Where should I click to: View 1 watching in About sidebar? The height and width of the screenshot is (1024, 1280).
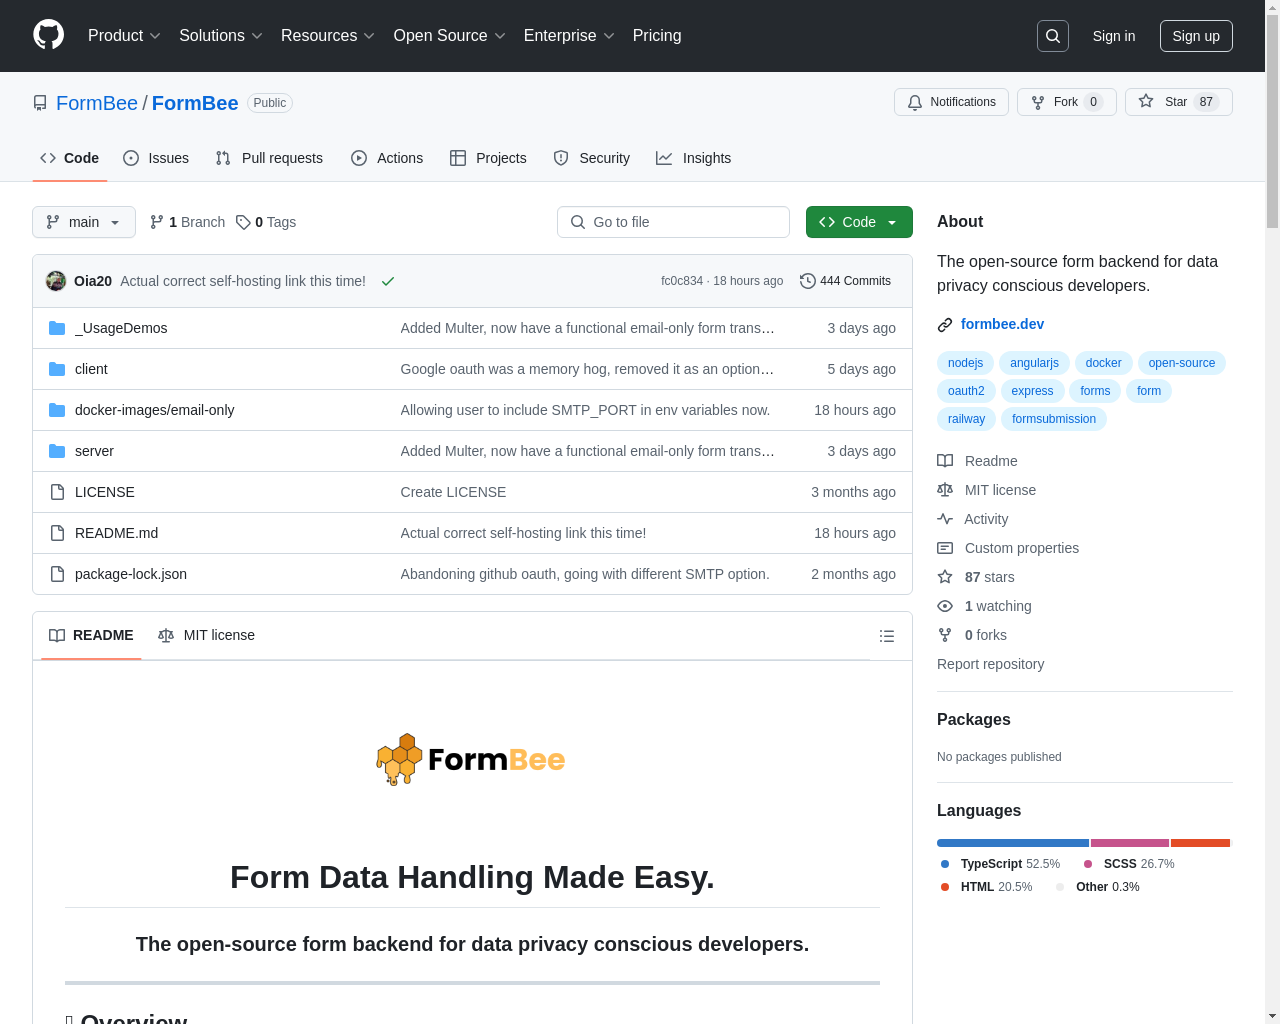[x=984, y=606]
